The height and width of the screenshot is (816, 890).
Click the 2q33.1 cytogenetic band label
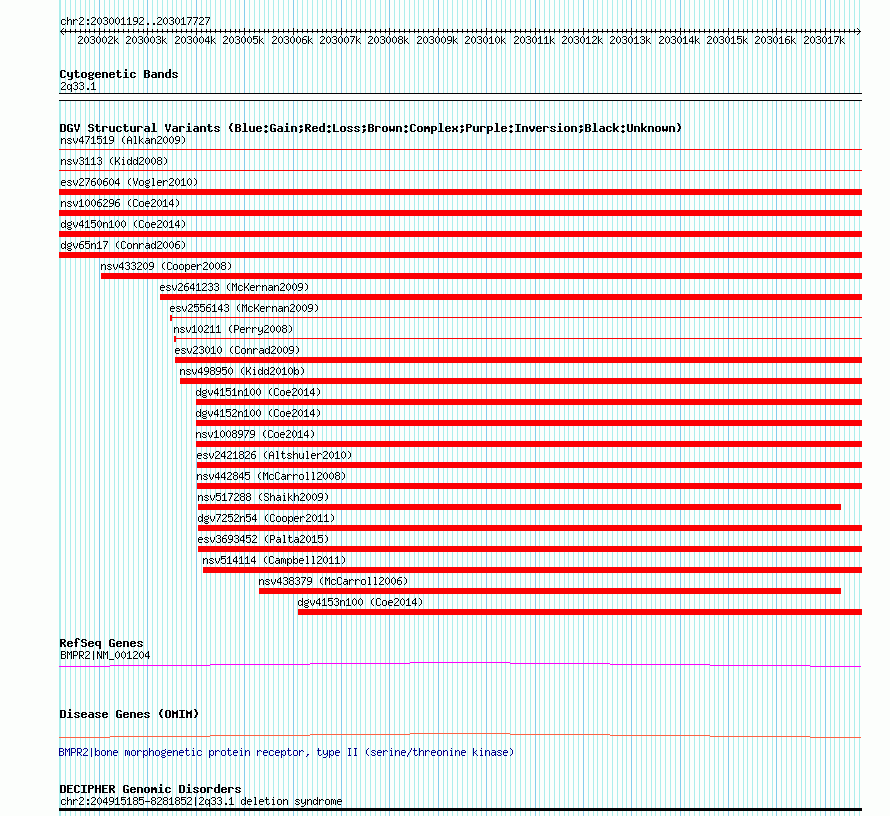click(78, 86)
